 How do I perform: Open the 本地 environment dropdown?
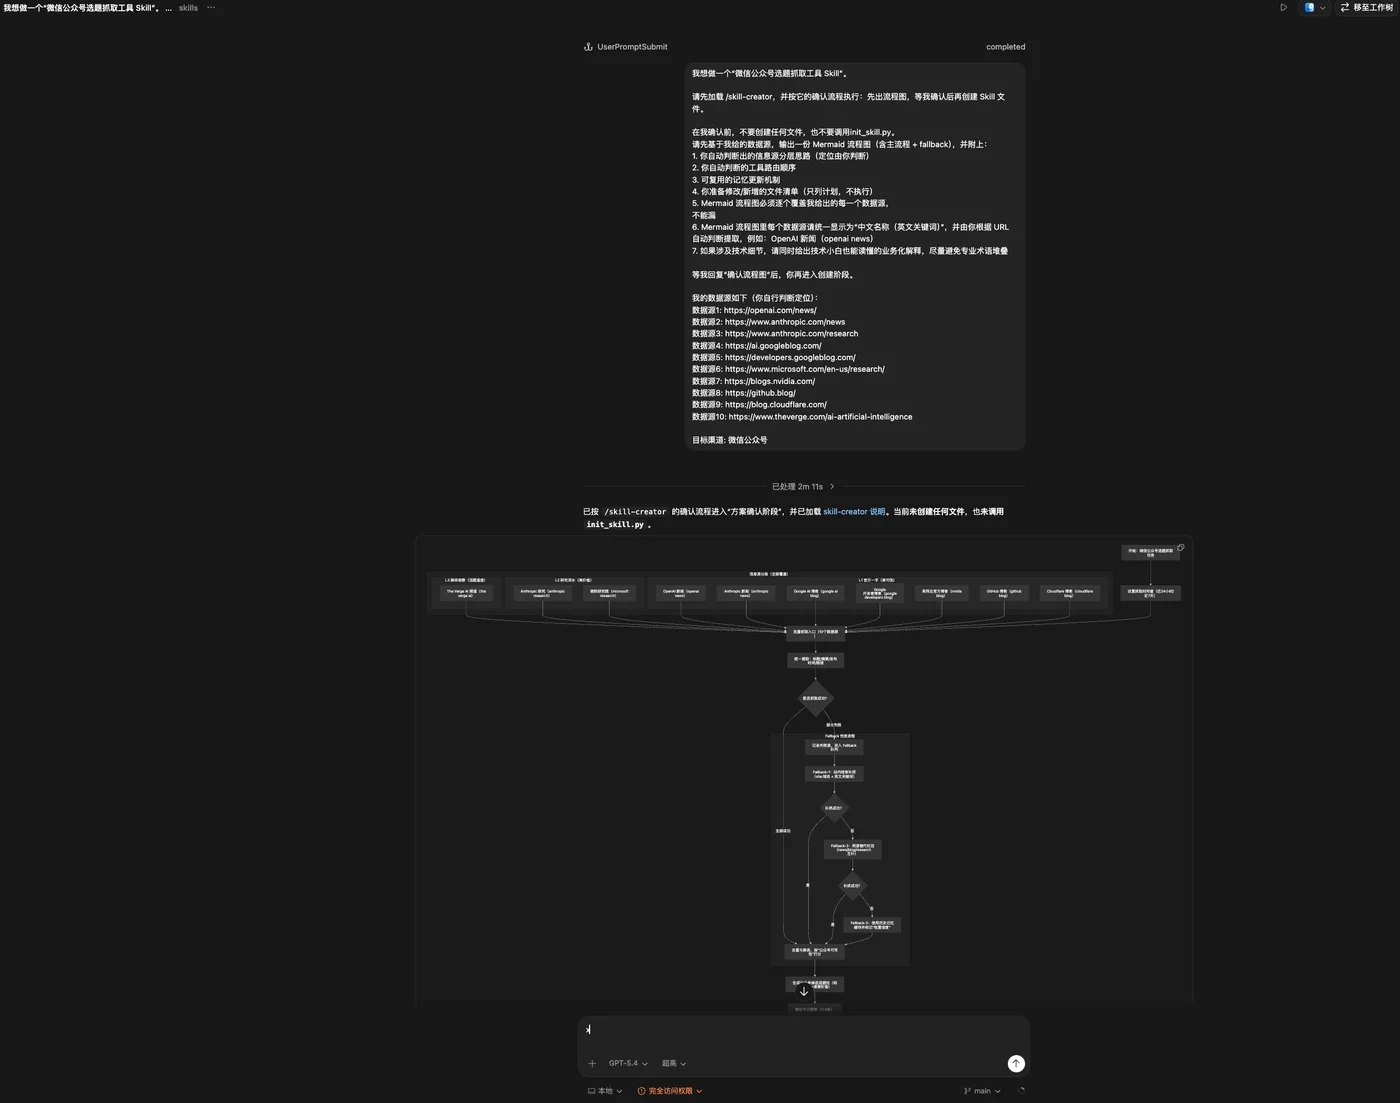click(x=605, y=1091)
